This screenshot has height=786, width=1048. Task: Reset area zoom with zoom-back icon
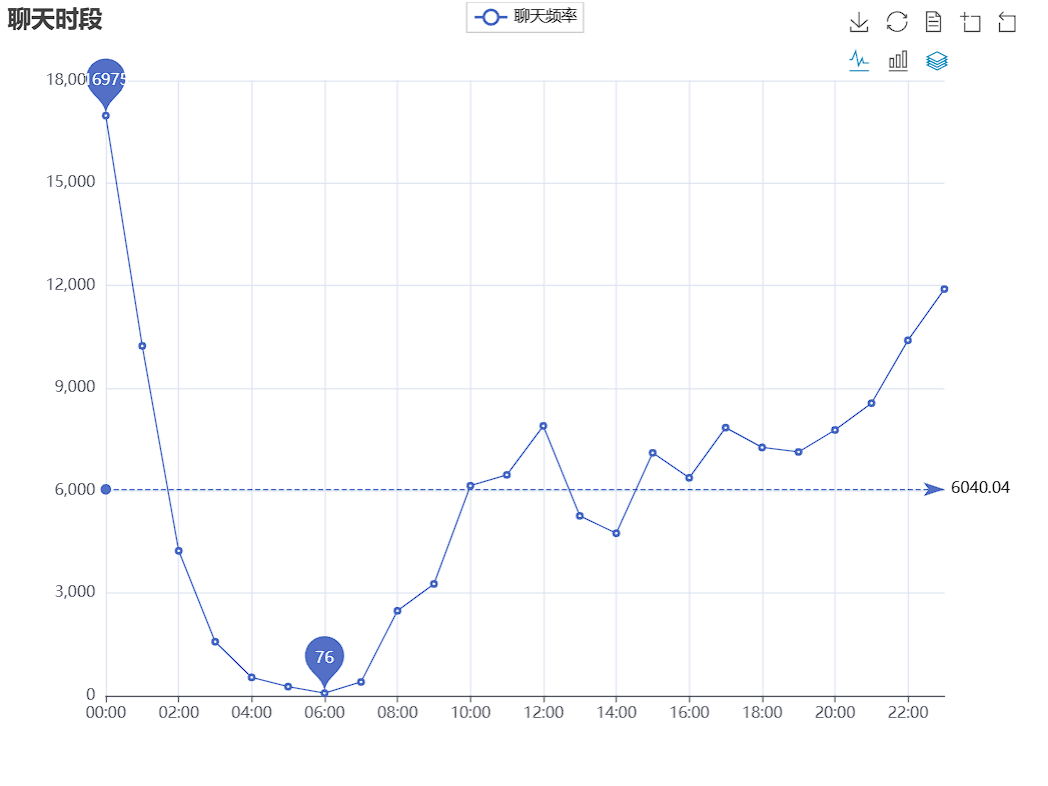[x=1007, y=22]
